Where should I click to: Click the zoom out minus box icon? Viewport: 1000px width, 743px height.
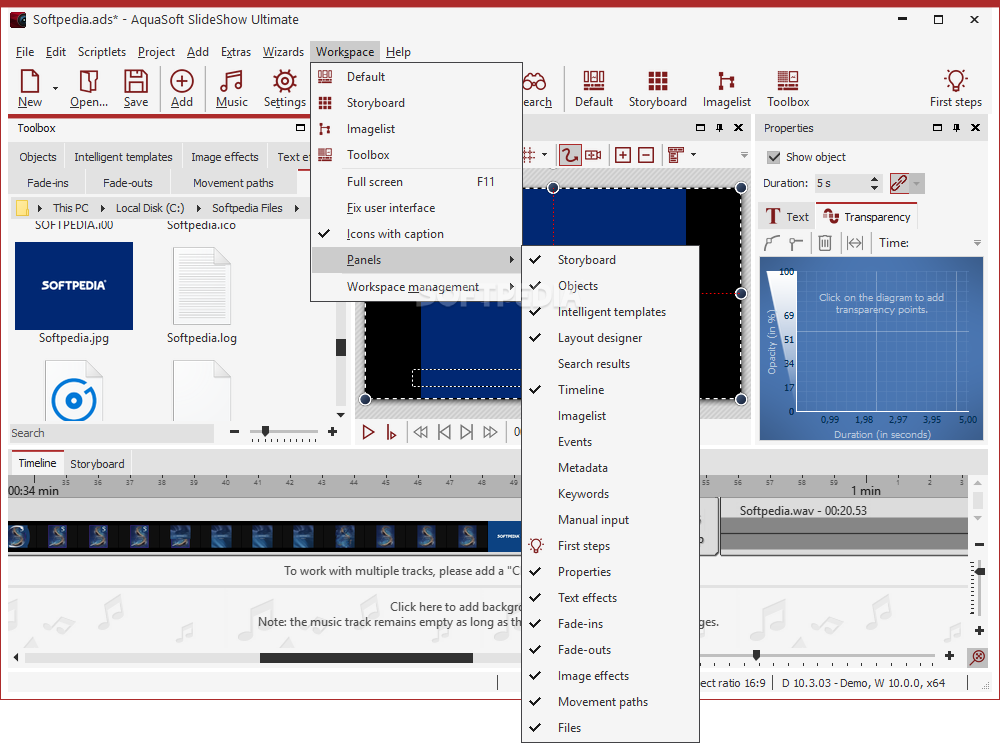pyautogui.click(x=646, y=155)
